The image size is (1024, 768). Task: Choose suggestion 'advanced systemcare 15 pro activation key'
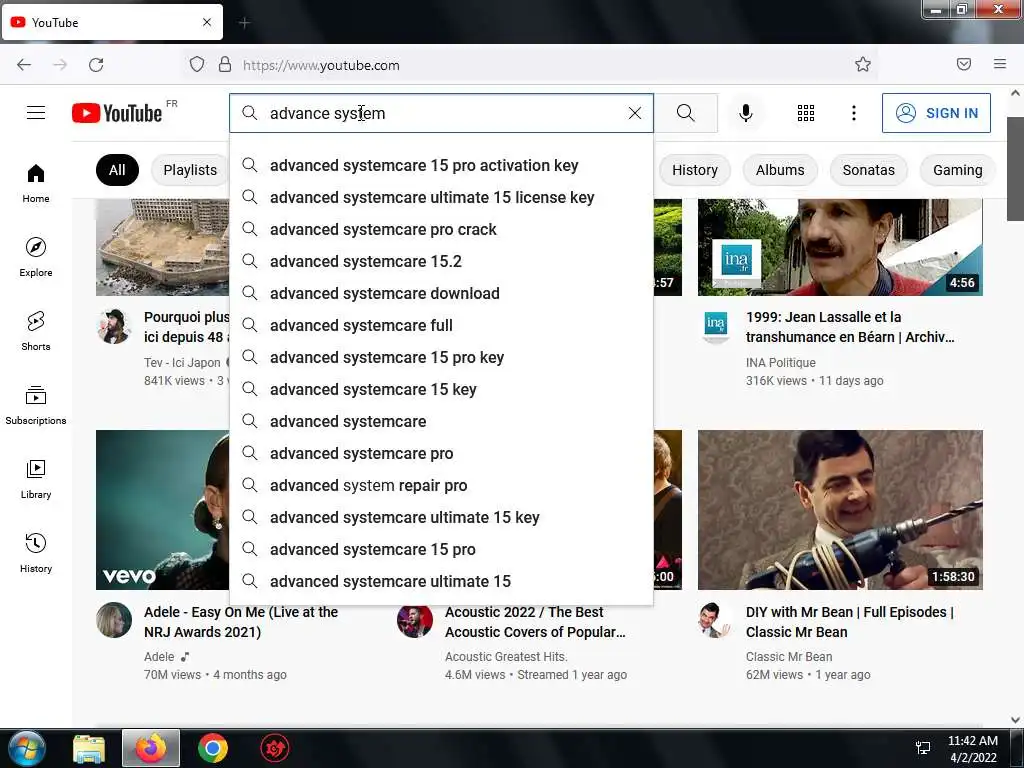click(441, 165)
